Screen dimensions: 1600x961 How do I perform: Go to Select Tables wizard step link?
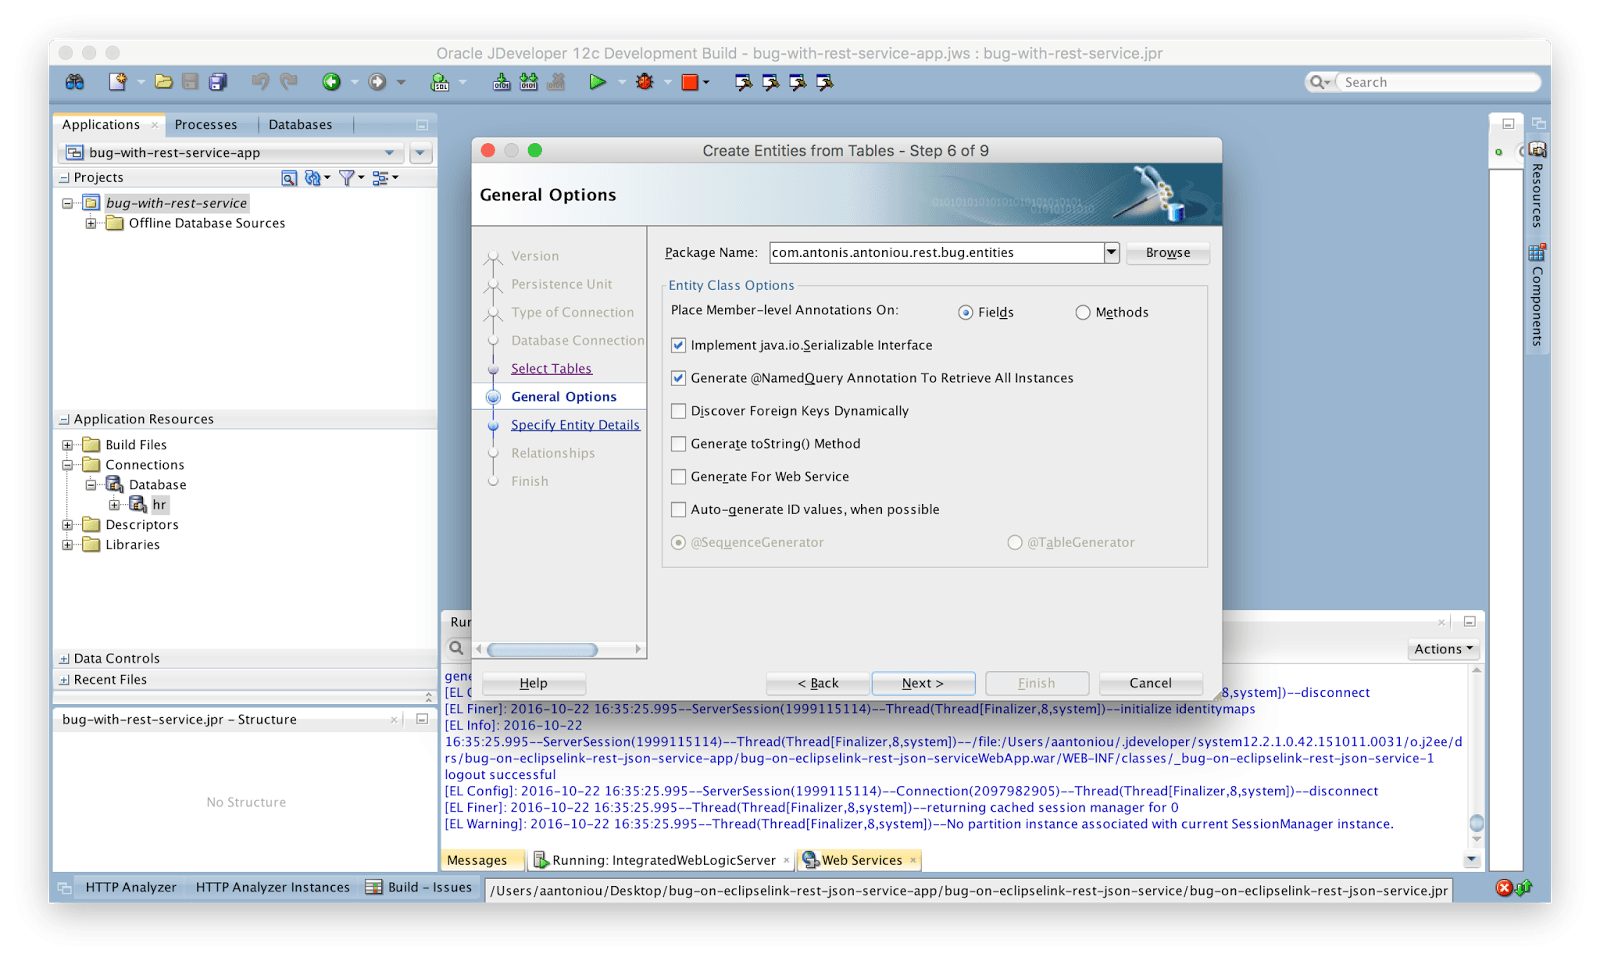click(551, 369)
